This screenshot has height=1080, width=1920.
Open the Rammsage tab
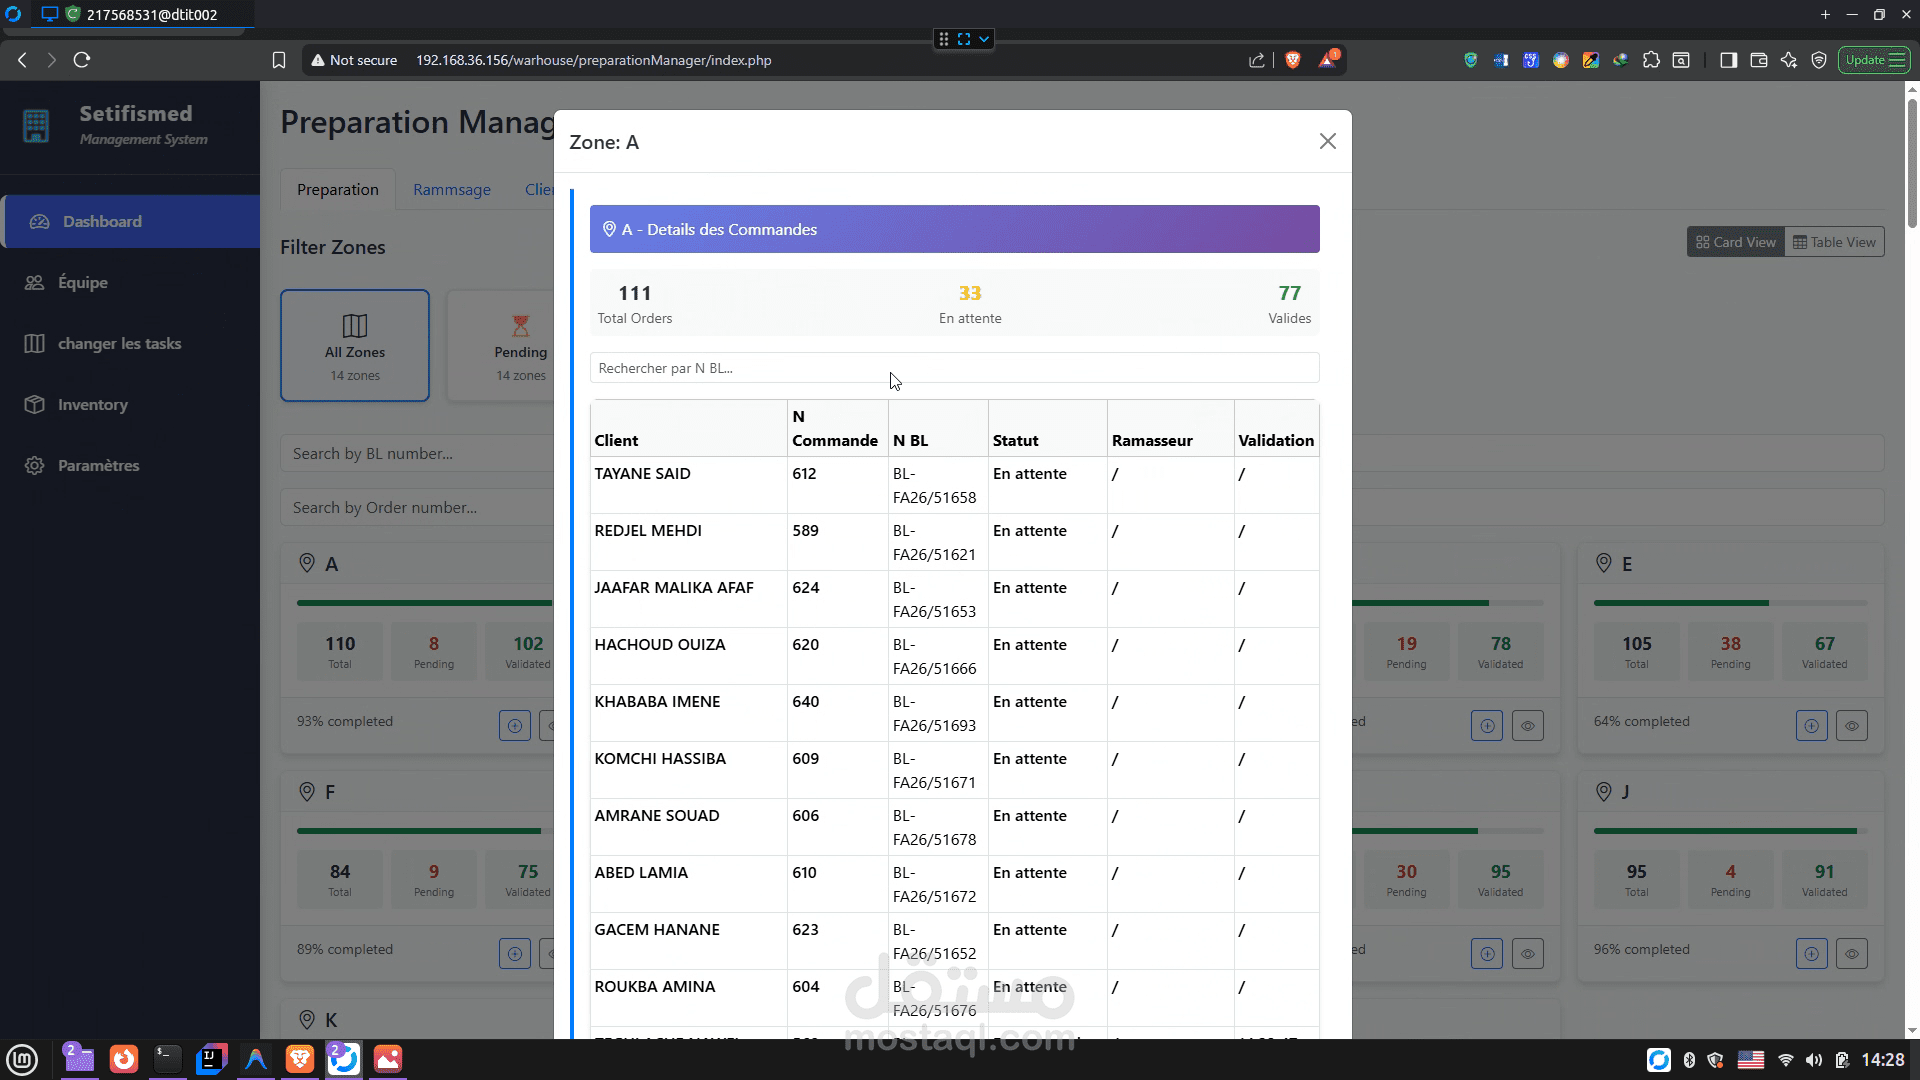451,189
